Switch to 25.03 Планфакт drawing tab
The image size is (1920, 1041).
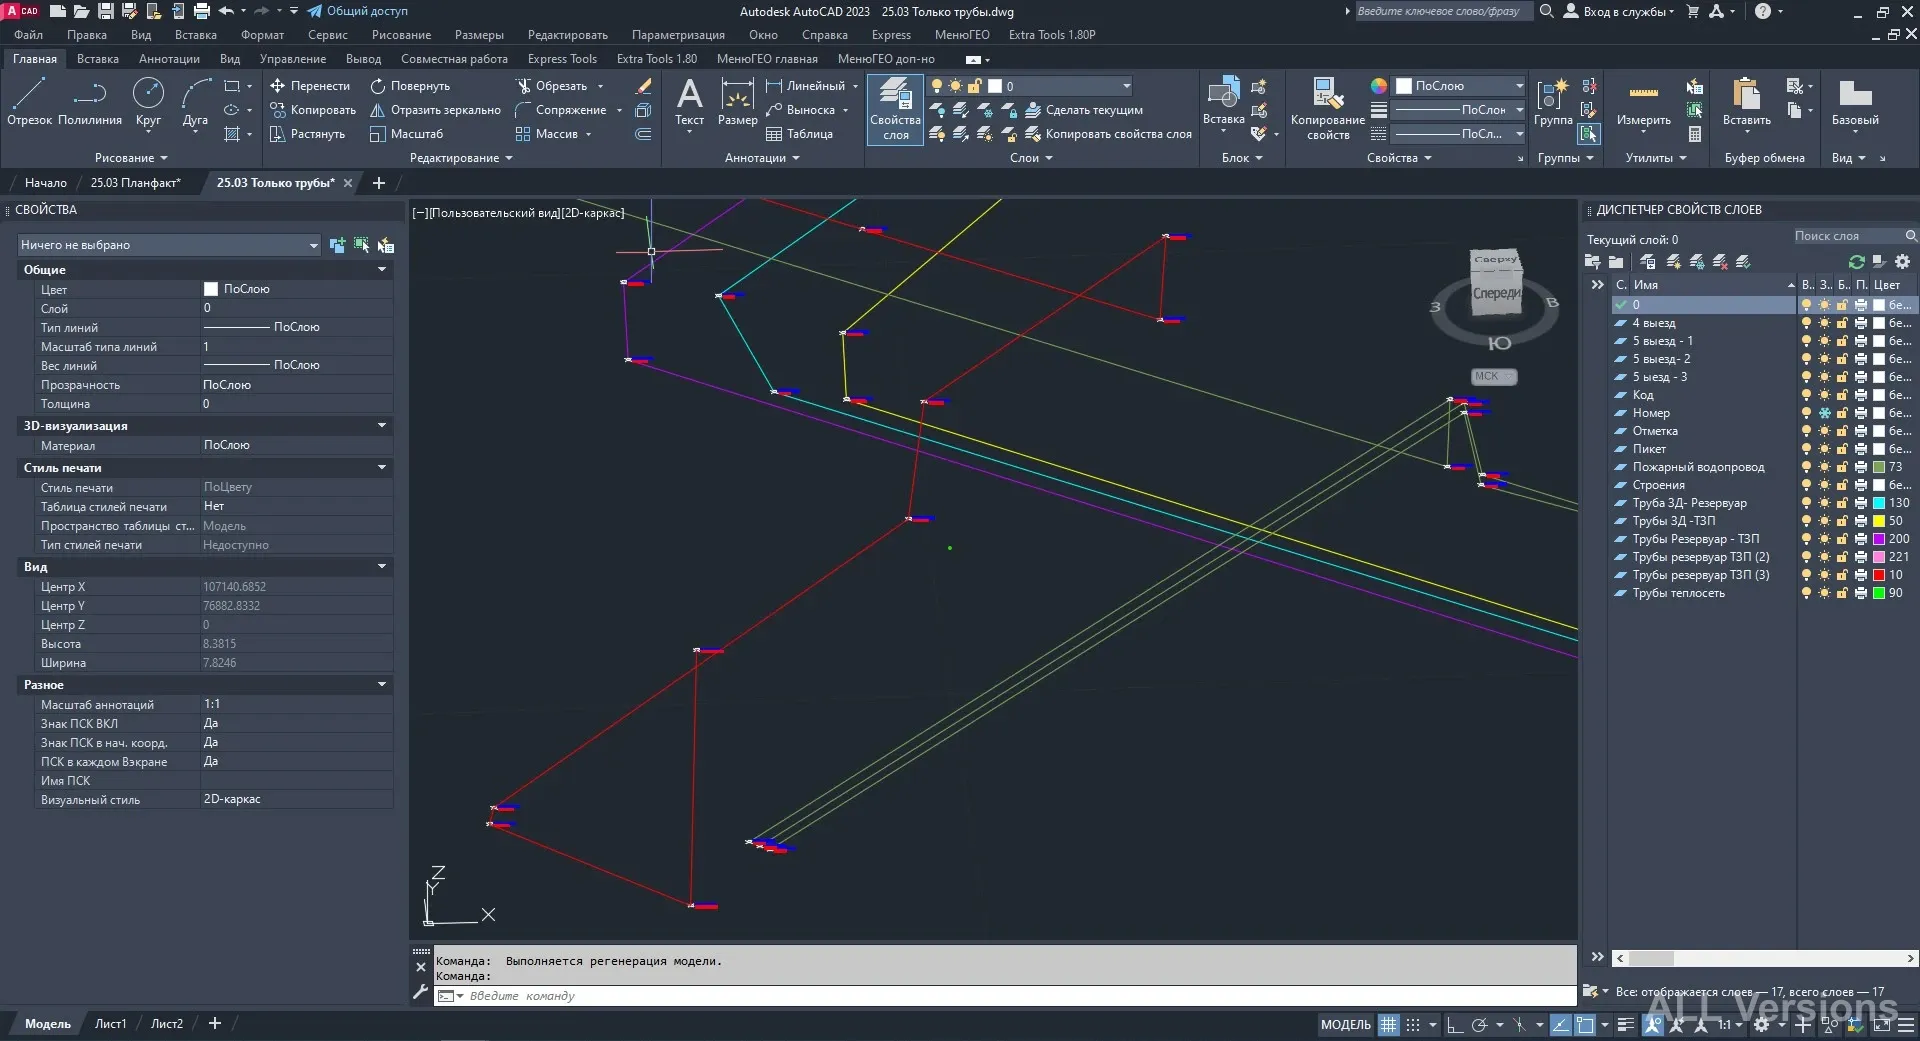point(135,183)
